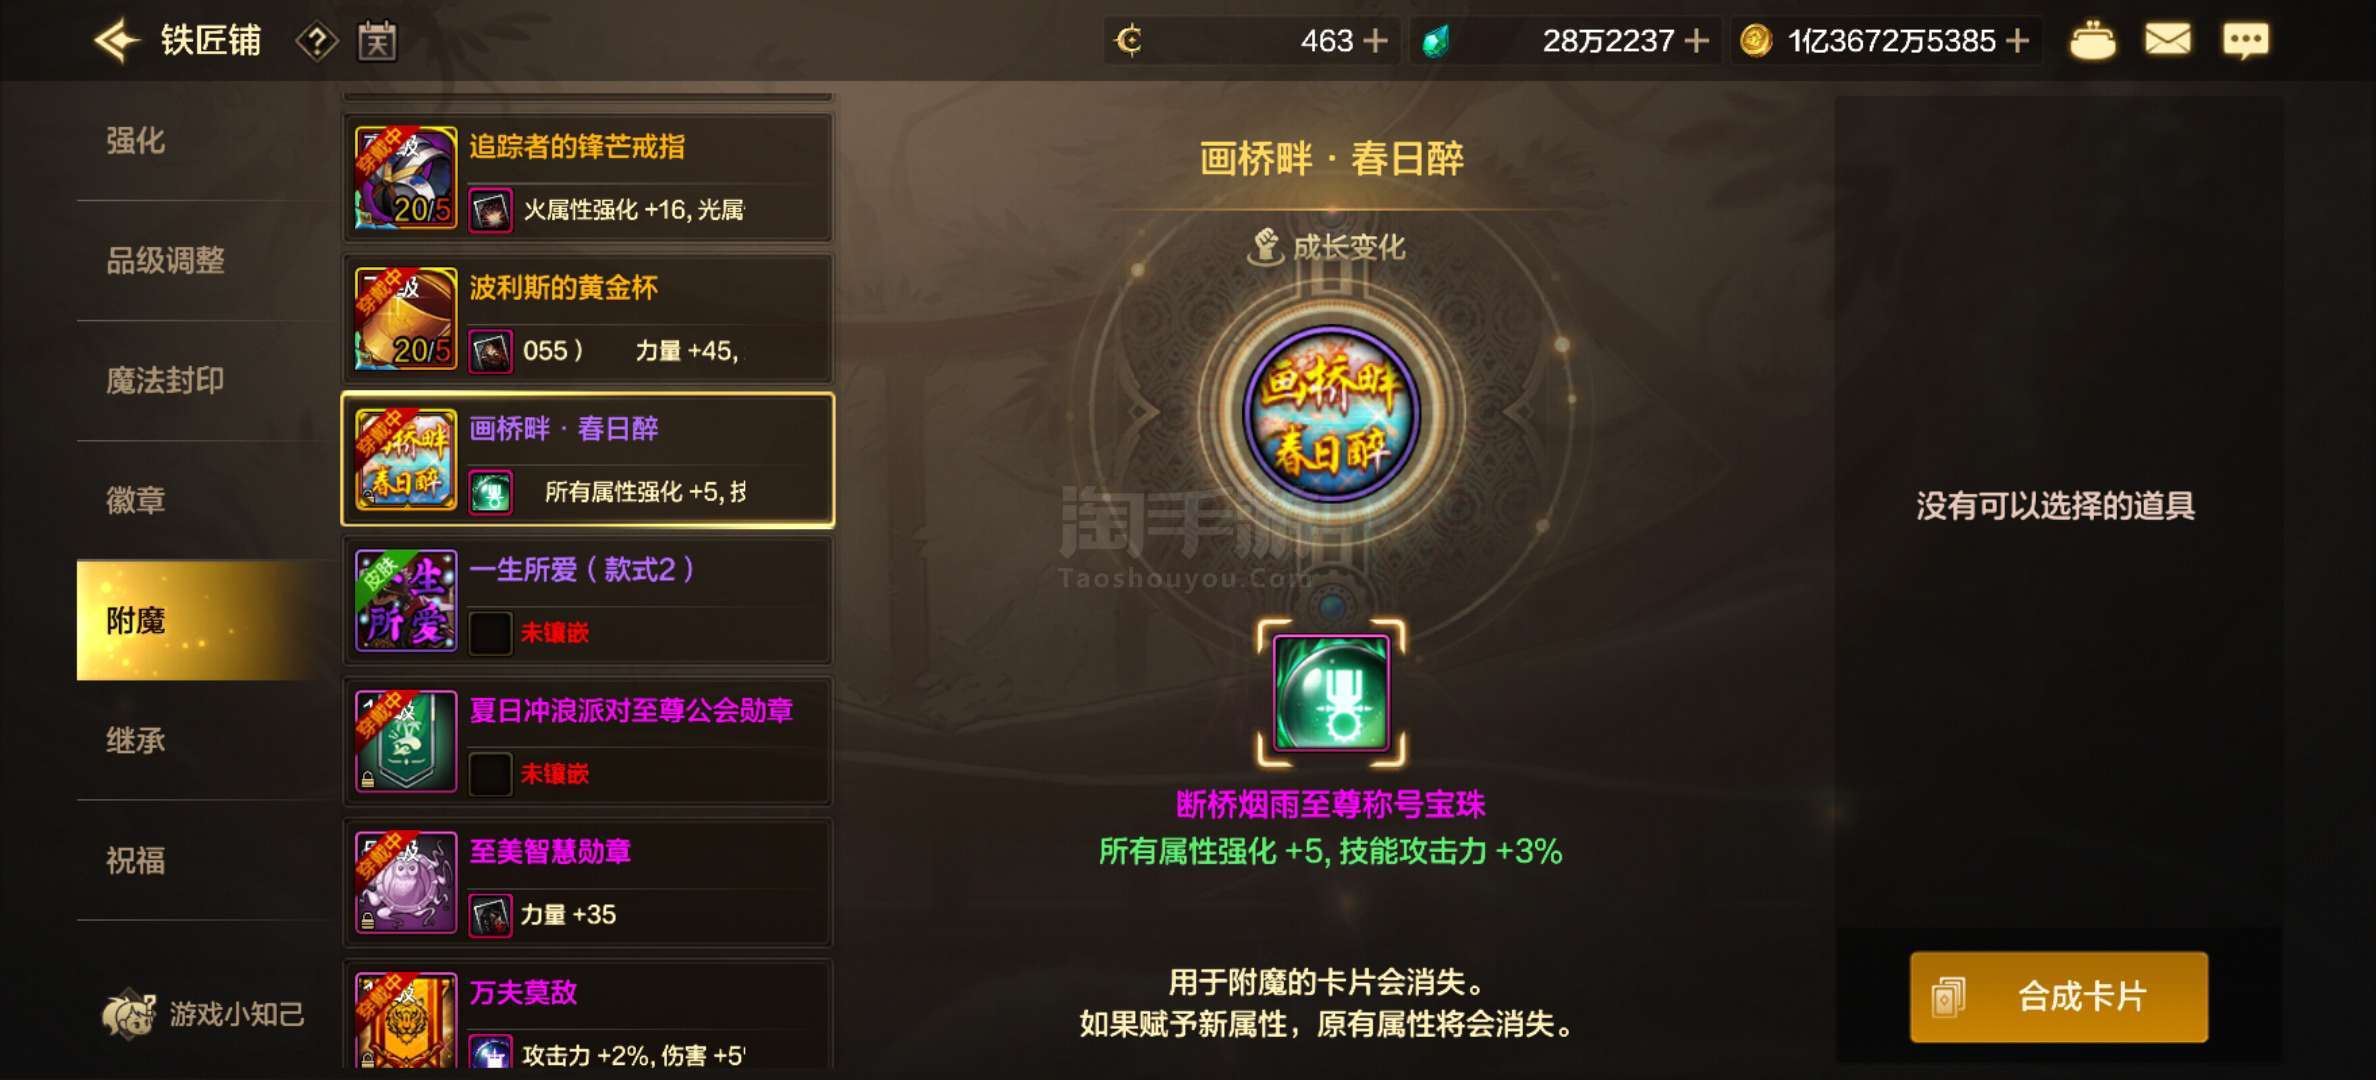The image size is (2376, 1080).
Task: Open the money pouch shop icon
Action: 2092,41
